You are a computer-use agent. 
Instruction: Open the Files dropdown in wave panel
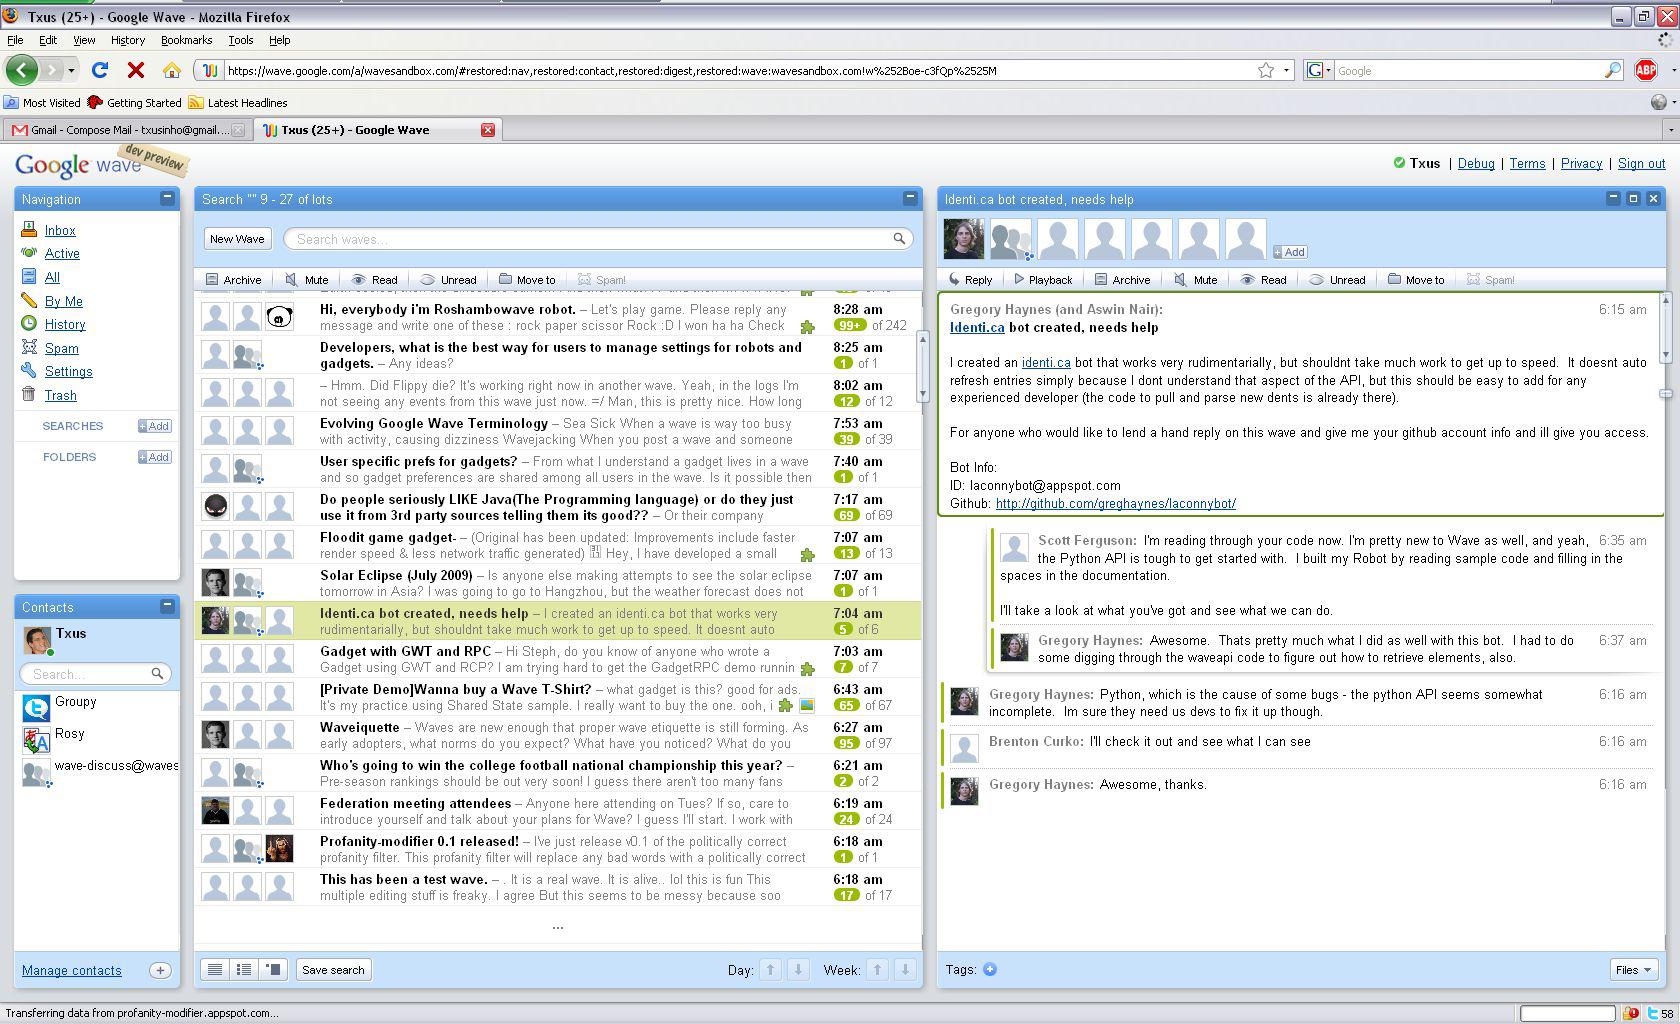[1634, 969]
